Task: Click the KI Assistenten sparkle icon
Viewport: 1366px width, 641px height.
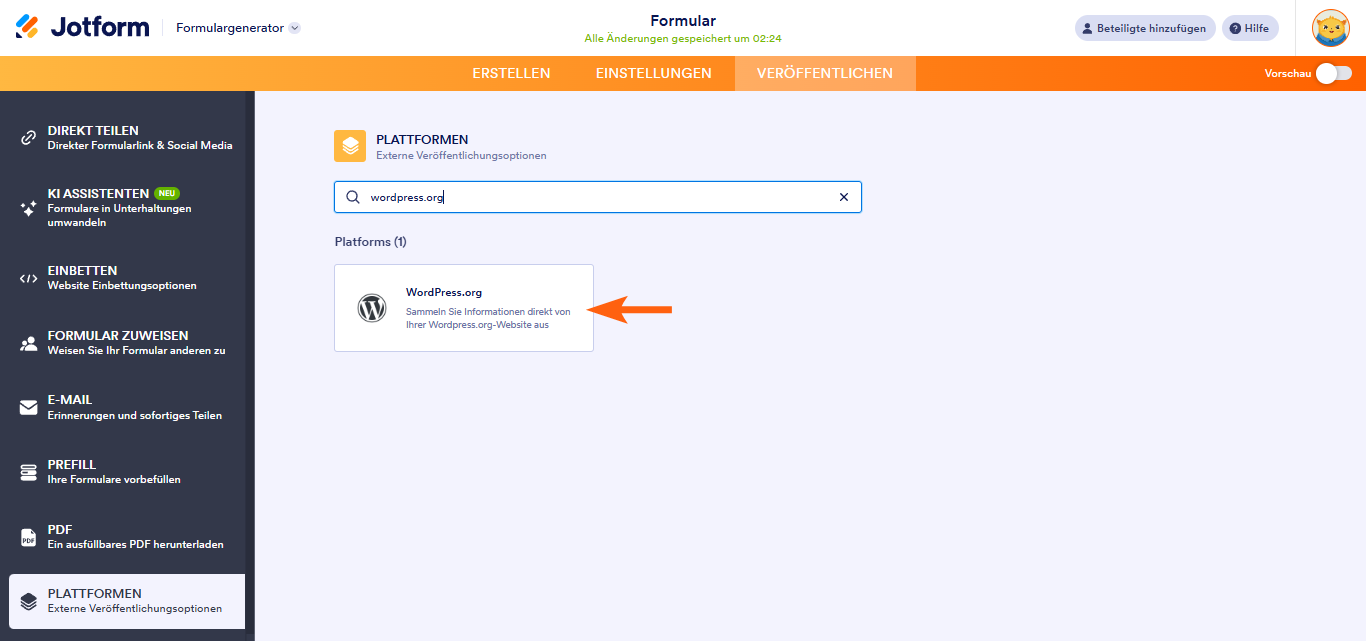Action: 29,208
